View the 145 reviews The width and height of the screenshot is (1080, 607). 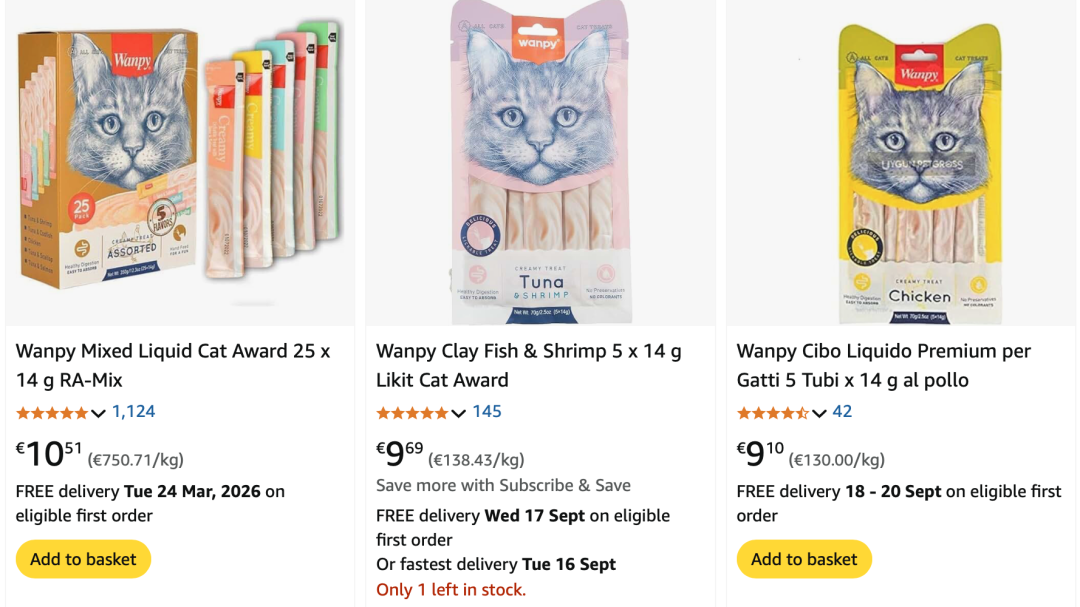coord(487,411)
